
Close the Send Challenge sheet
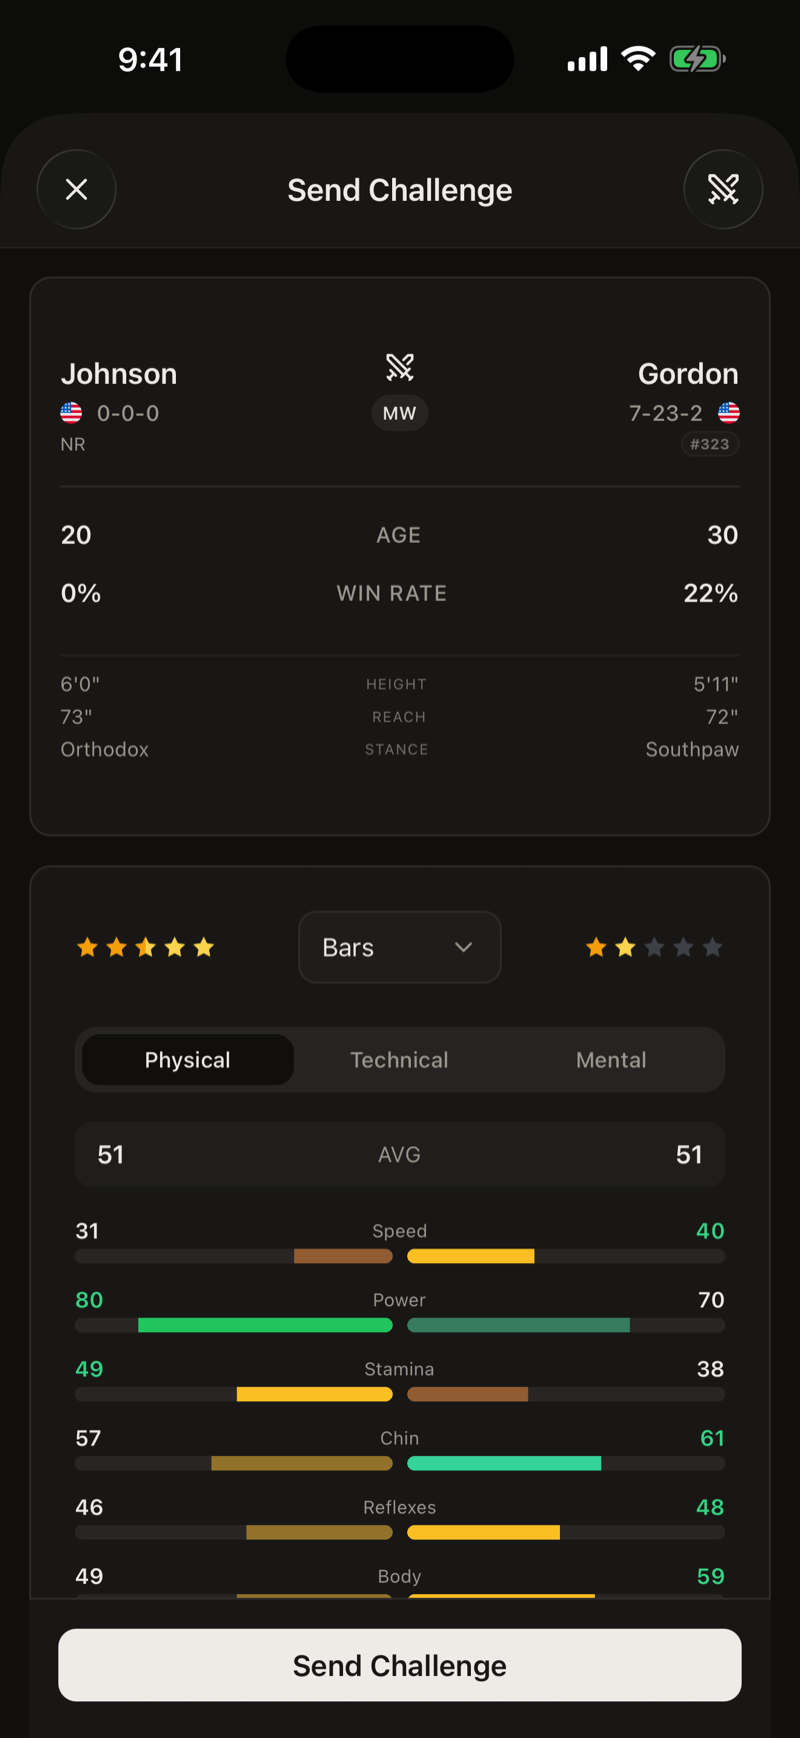(76, 189)
